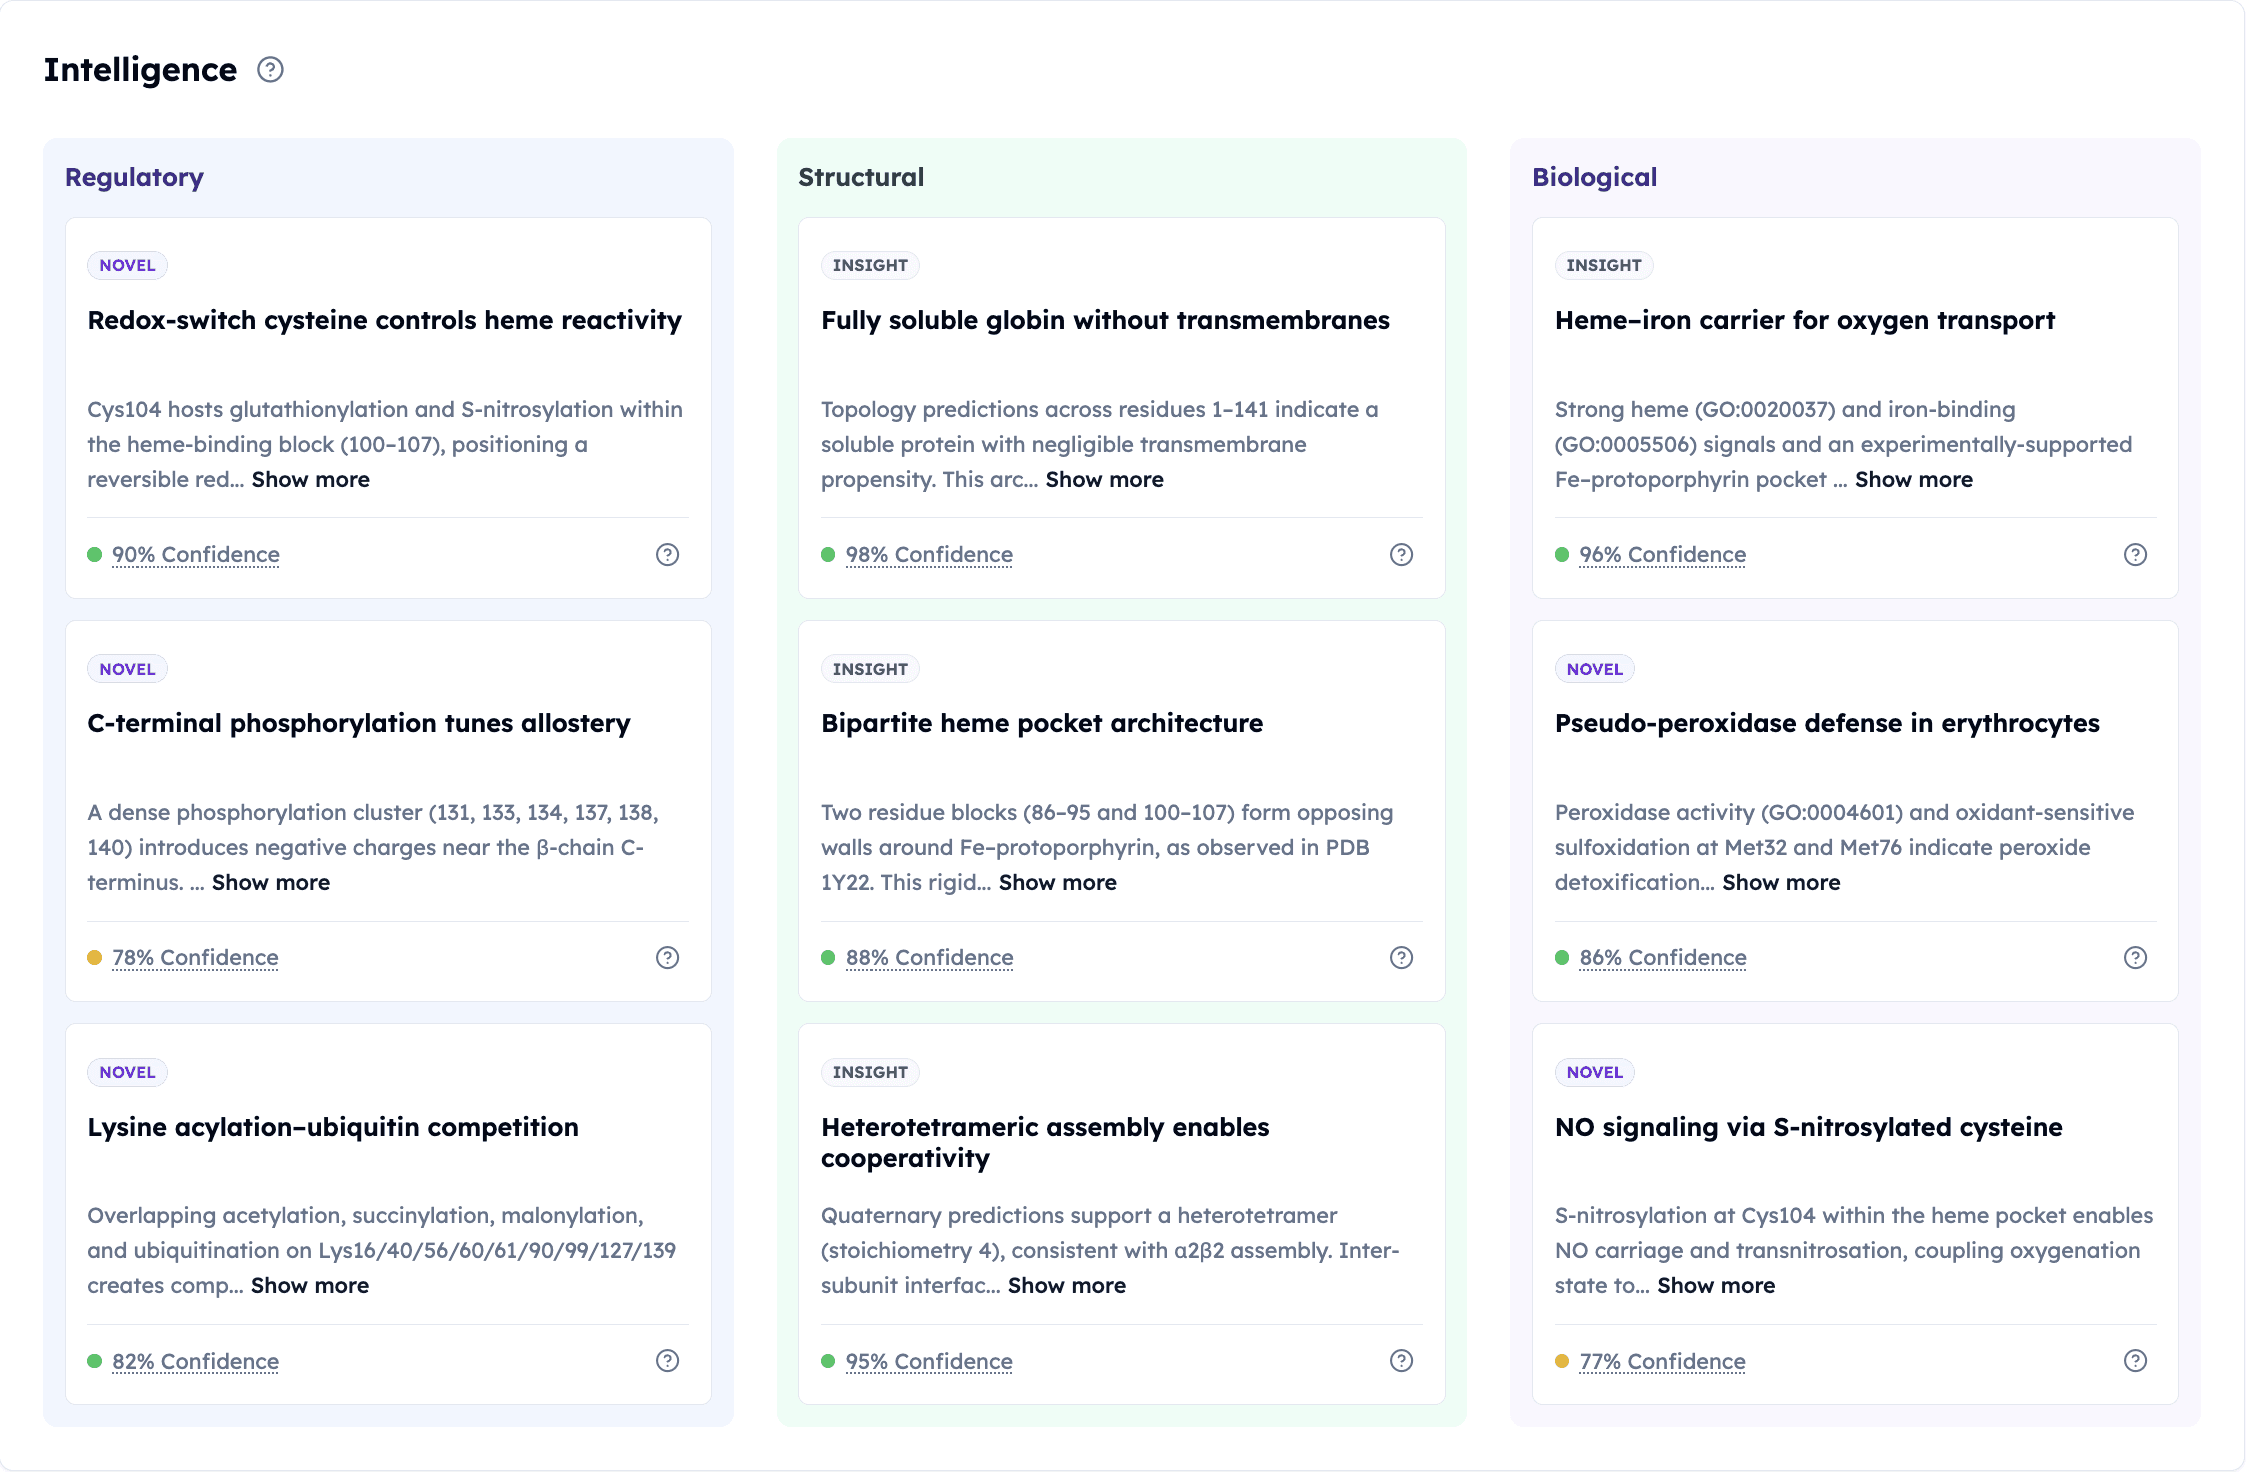Image resolution: width=2246 pixels, height=1472 pixels.
Task: Open help icon on Fully soluble globin card
Action: click(1401, 555)
